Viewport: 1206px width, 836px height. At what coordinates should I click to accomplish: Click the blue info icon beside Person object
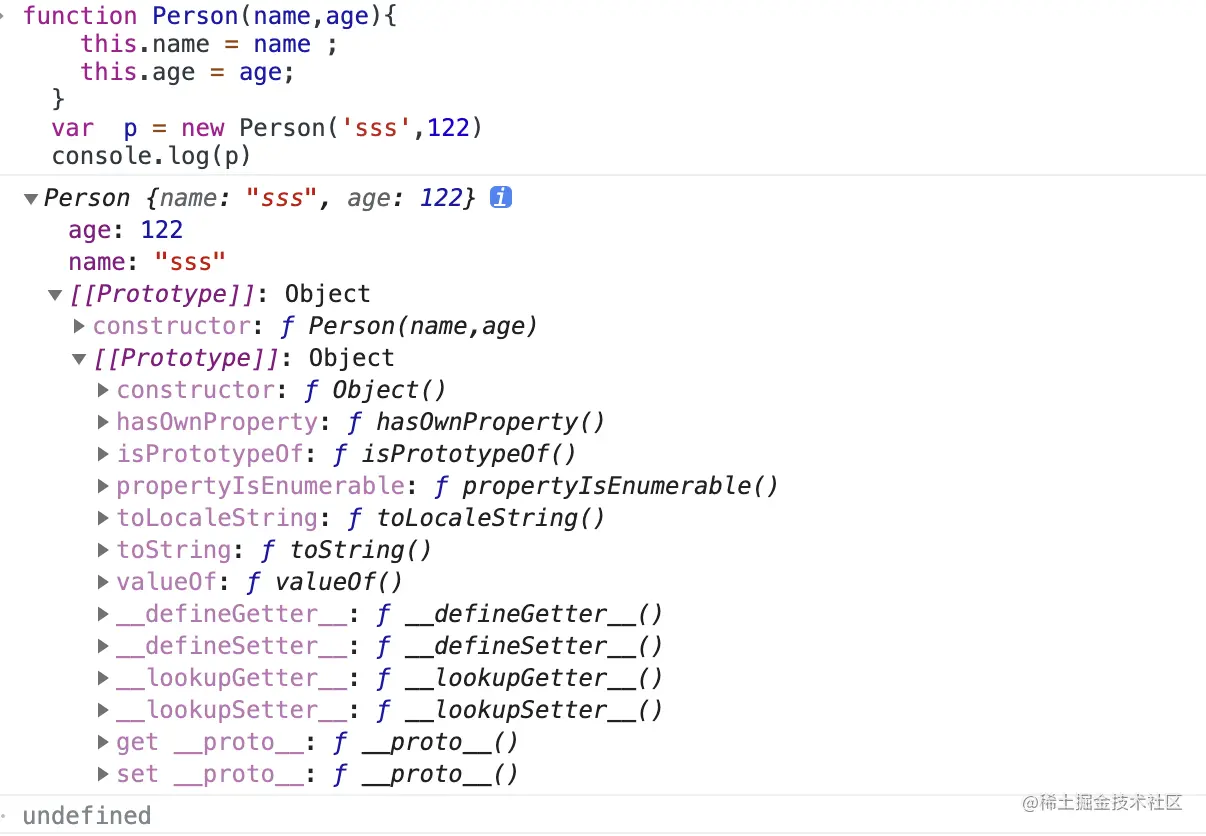point(501,198)
